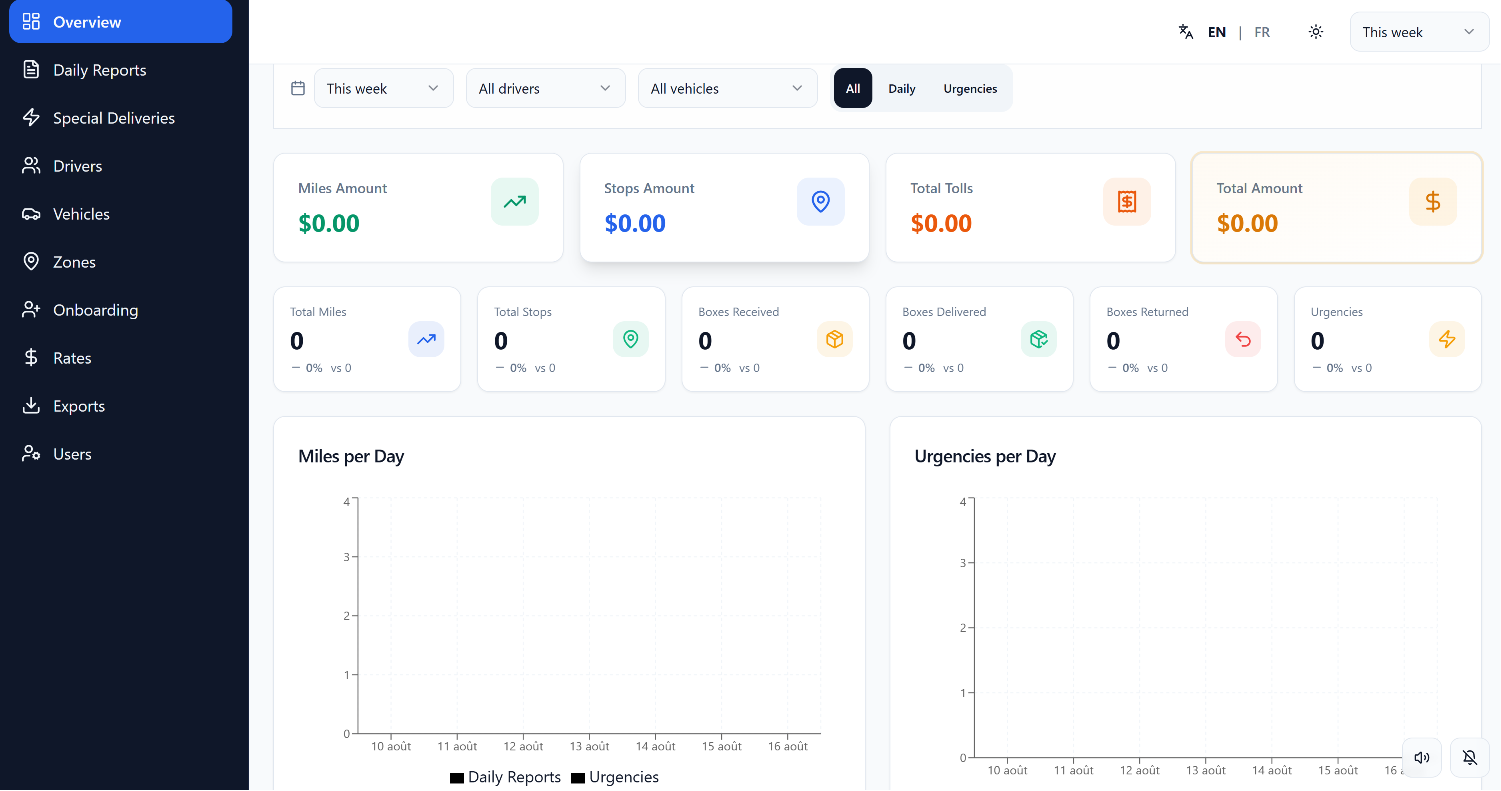This screenshot has width=1501, height=791.
Task: Click the Total Miles trend icon
Action: pos(427,340)
